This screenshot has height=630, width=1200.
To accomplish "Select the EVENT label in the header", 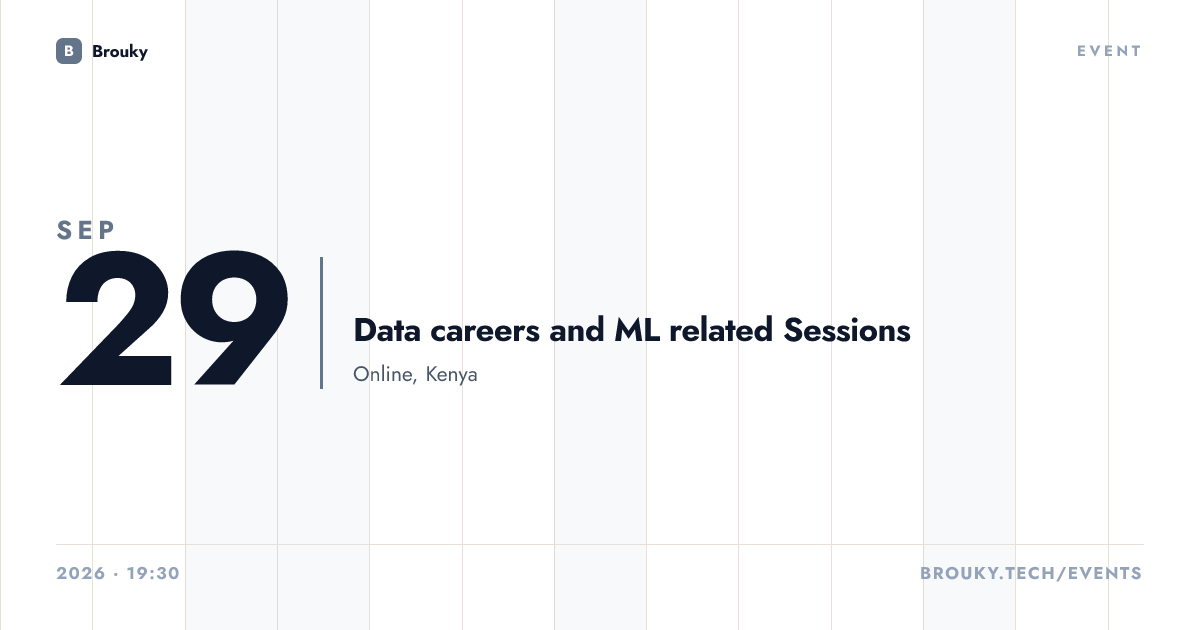I will point(1109,51).
